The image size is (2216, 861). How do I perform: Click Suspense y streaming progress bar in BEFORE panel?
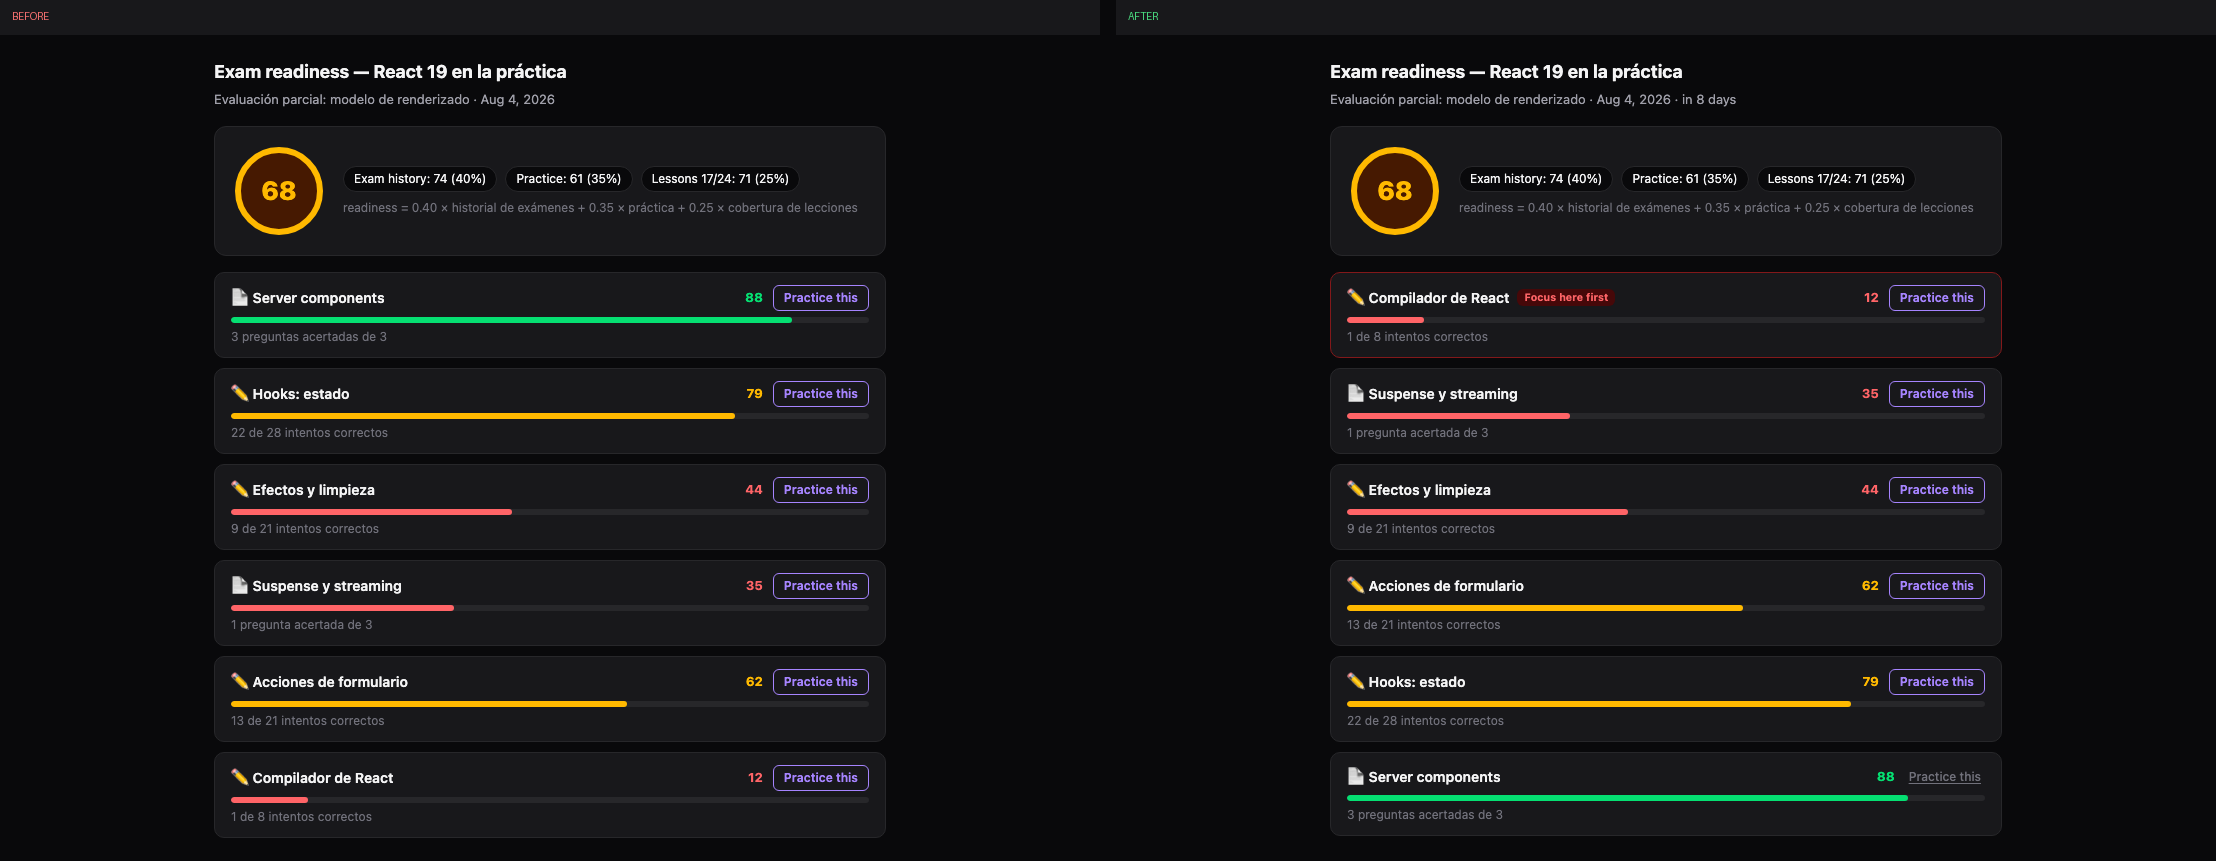(x=550, y=608)
